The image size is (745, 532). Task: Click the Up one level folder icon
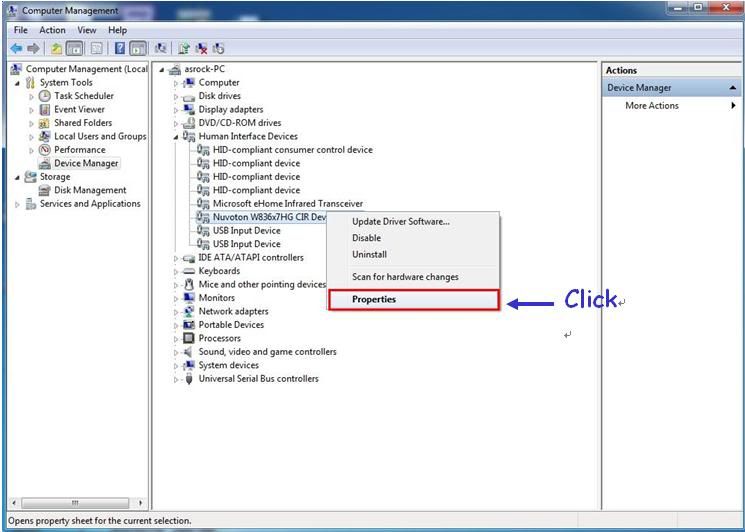[57, 48]
